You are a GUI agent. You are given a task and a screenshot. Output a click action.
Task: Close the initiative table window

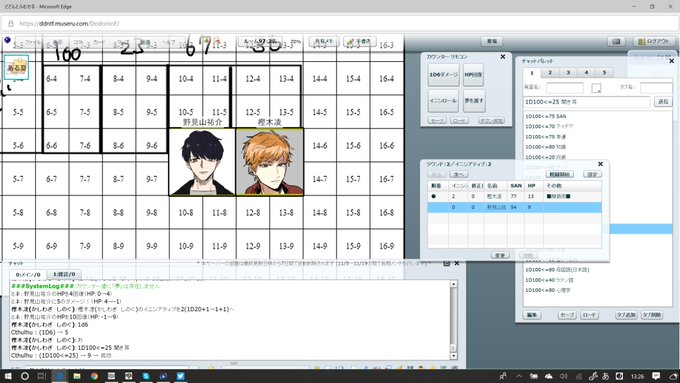tap(600, 164)
